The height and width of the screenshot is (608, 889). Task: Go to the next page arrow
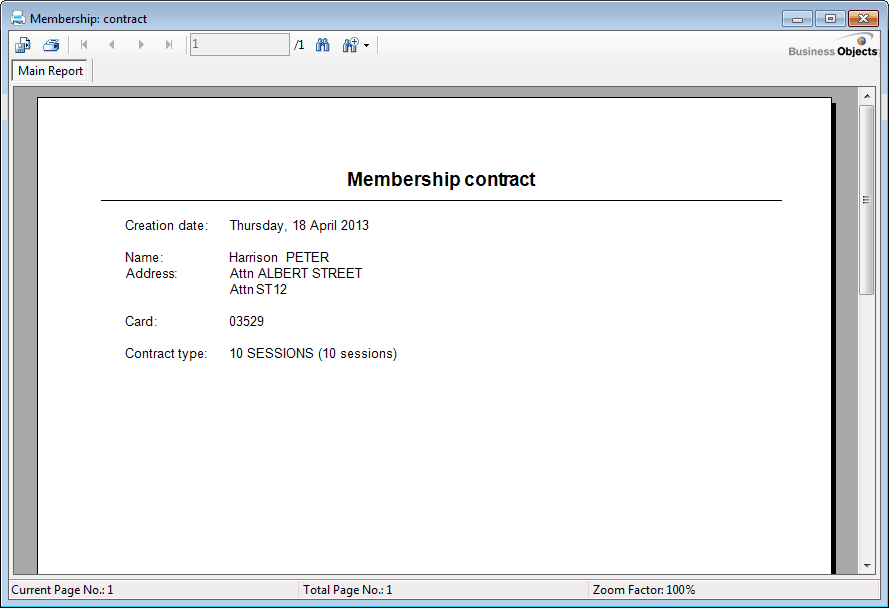pos(141,45)
